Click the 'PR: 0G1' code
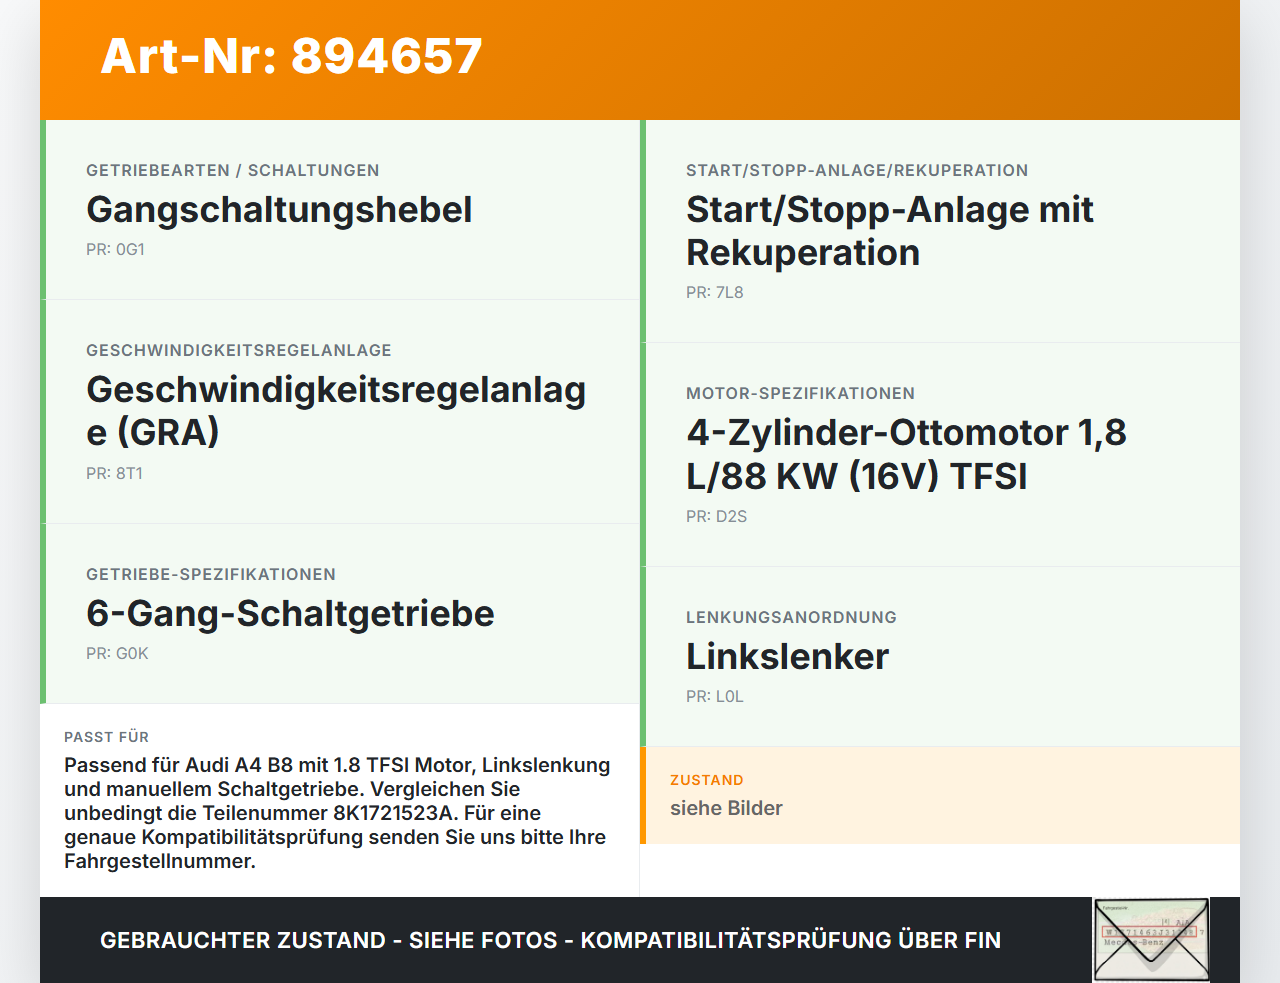 coord(115,250)
